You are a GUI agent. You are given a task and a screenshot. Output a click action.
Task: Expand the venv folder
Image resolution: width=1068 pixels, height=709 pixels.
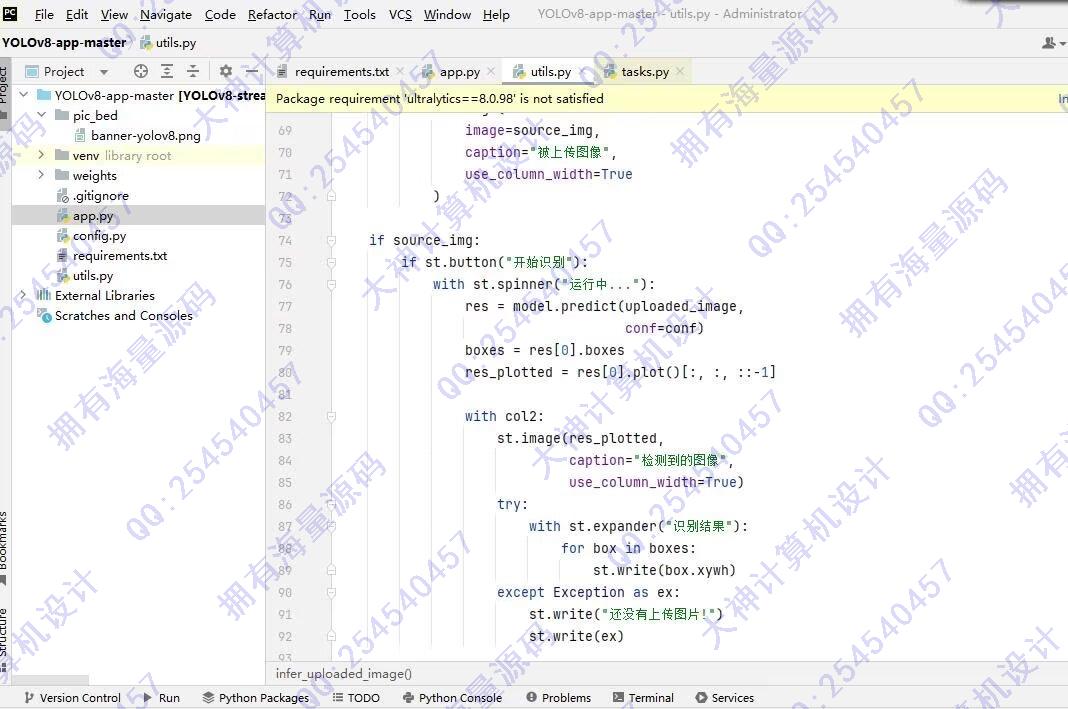(41, 156)
